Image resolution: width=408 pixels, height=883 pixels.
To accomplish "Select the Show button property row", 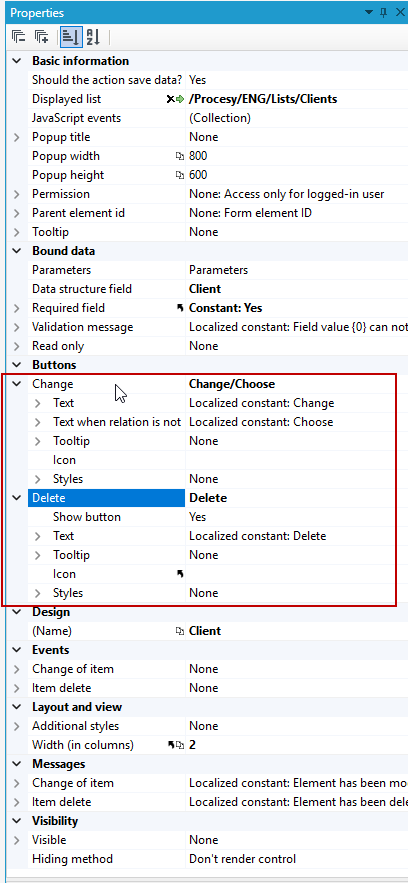I will click(x=87, y=517).
